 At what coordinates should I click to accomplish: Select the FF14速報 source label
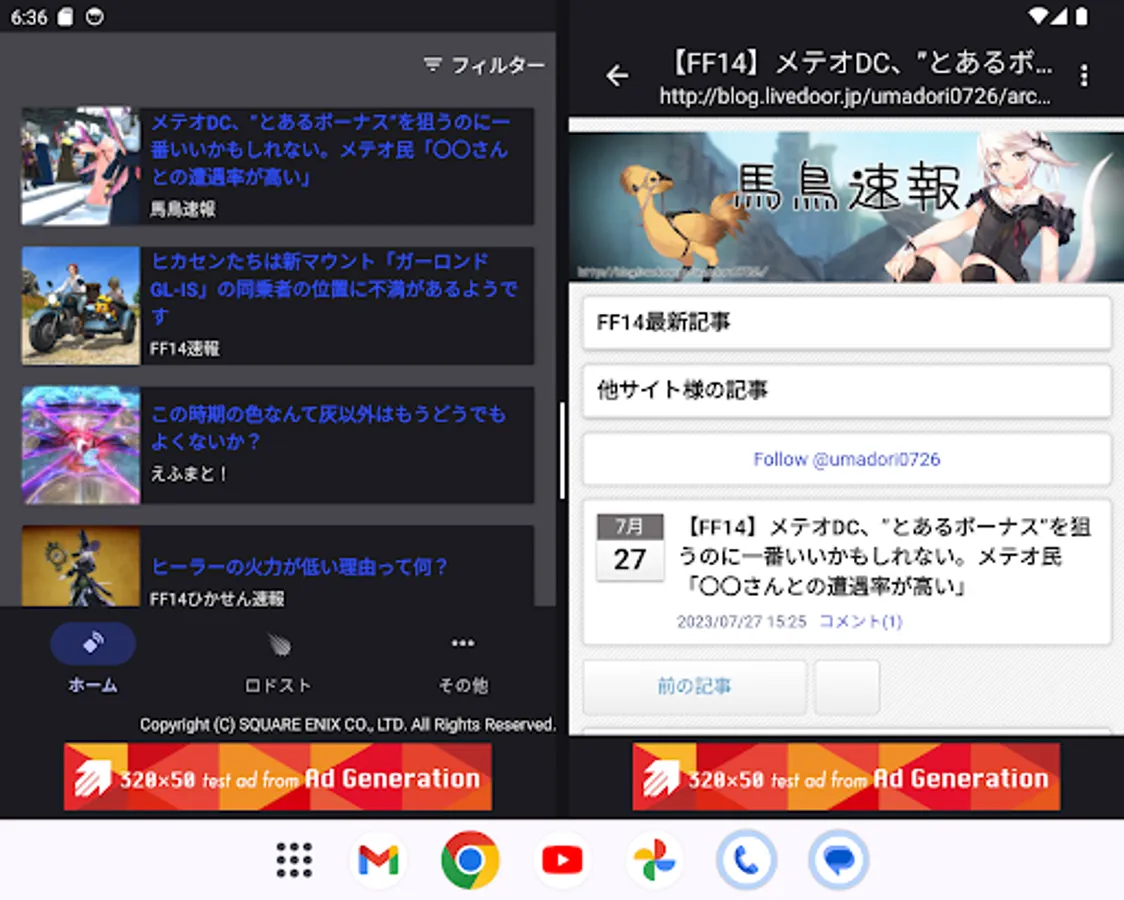point(184,348)
